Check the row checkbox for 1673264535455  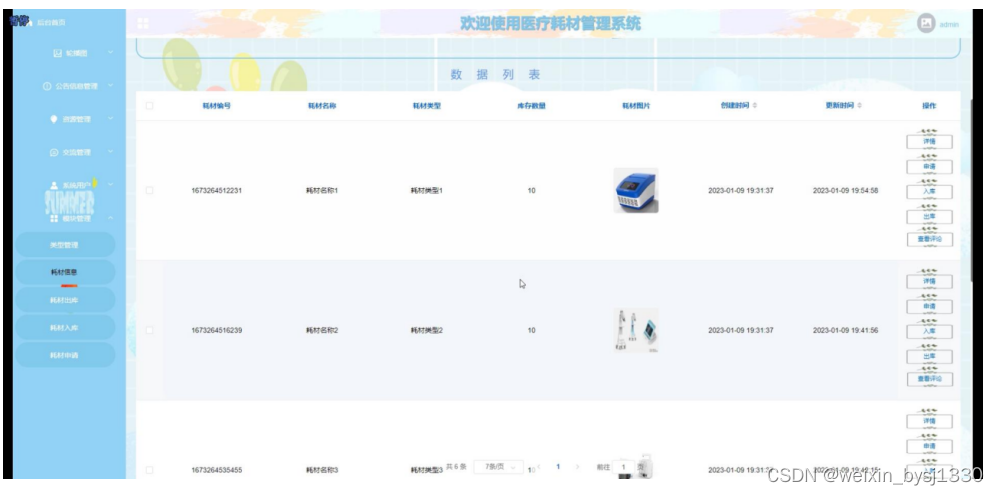point(149,470)
